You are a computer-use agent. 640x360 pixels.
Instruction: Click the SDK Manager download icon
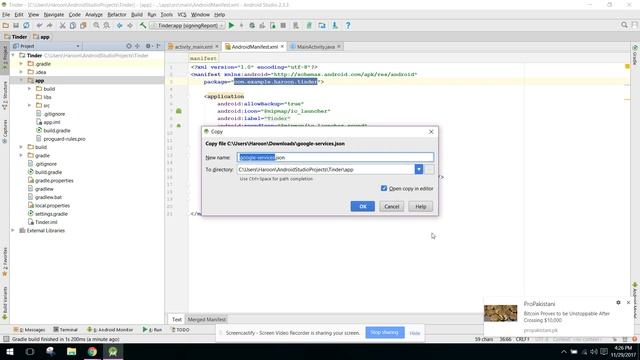(335, 25)
